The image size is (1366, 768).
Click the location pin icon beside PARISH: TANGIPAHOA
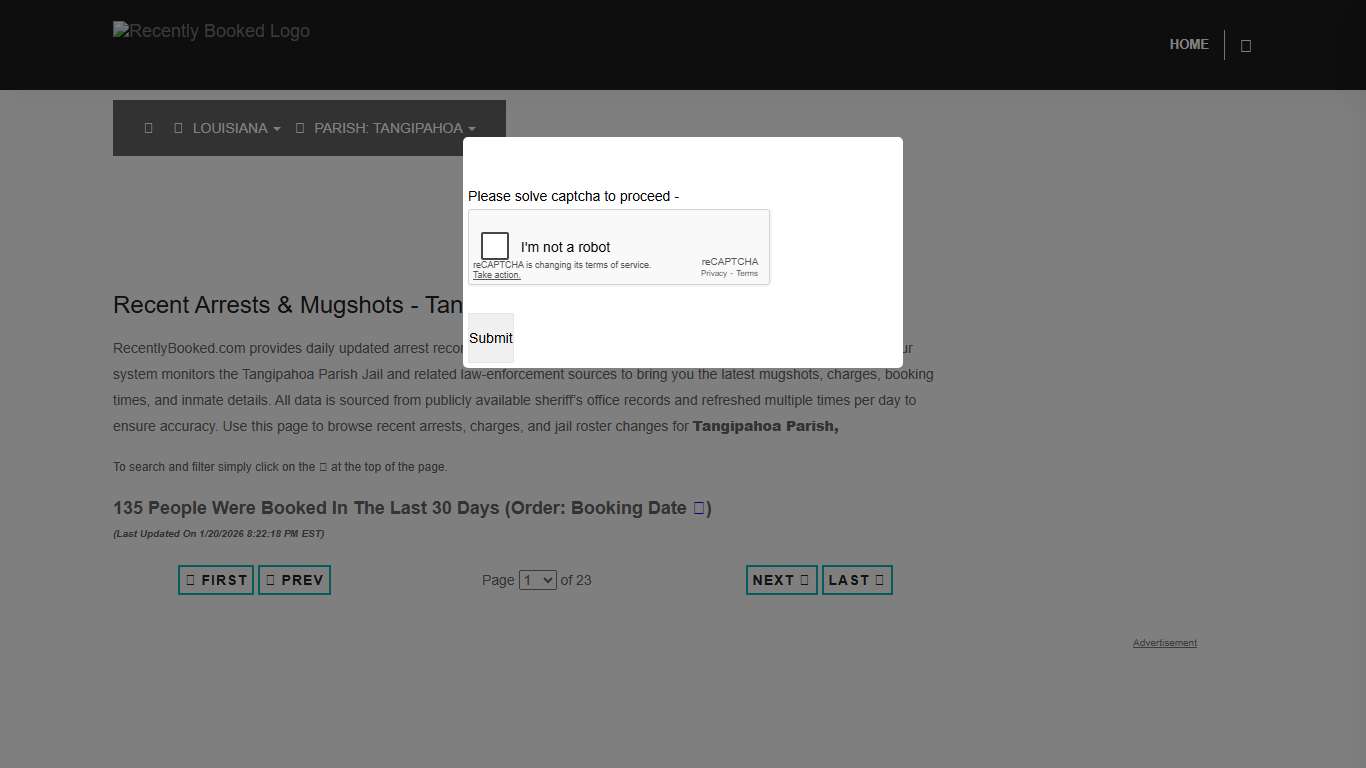pyautogui.click(x=299, y=128)
